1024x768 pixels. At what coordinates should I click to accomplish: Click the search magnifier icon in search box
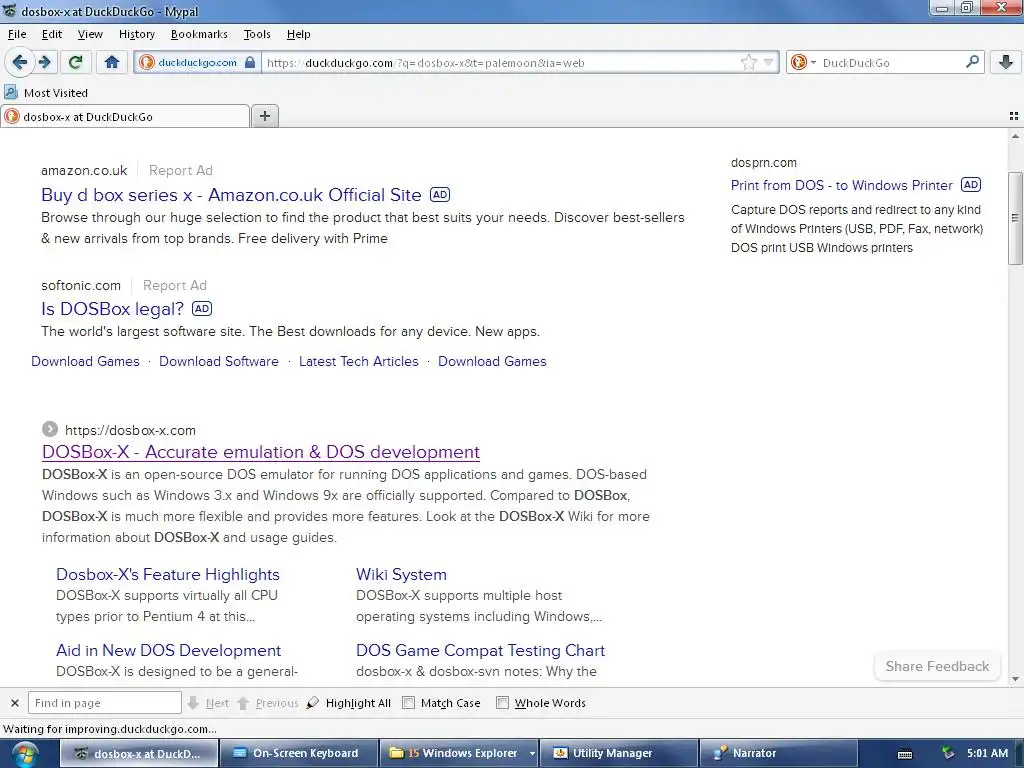point(972,62)
